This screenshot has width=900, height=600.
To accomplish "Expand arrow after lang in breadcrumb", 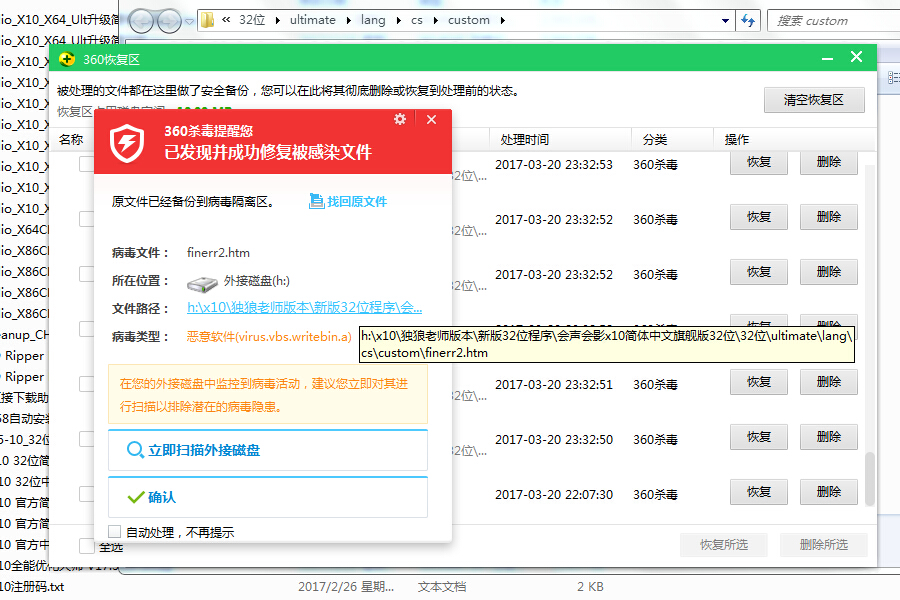I will pyautogui.click(x=398, y=21).
